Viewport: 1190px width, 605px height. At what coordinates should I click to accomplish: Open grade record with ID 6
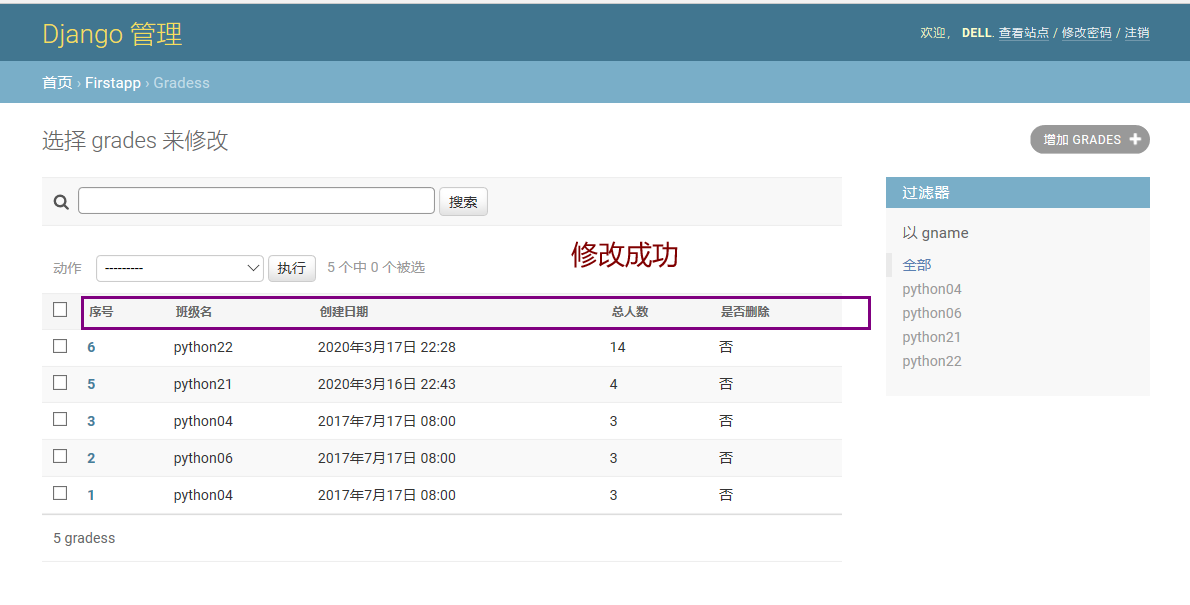click(91, 348)
